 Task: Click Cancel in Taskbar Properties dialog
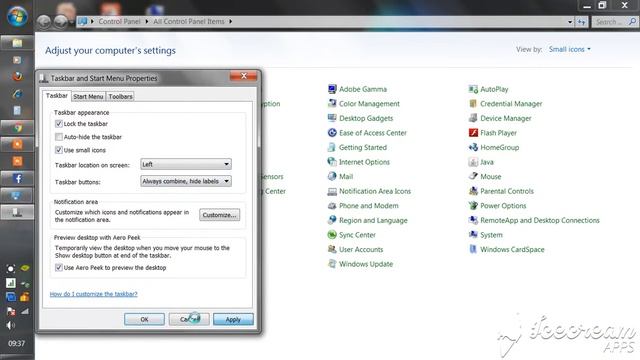[x=189, y=320]
